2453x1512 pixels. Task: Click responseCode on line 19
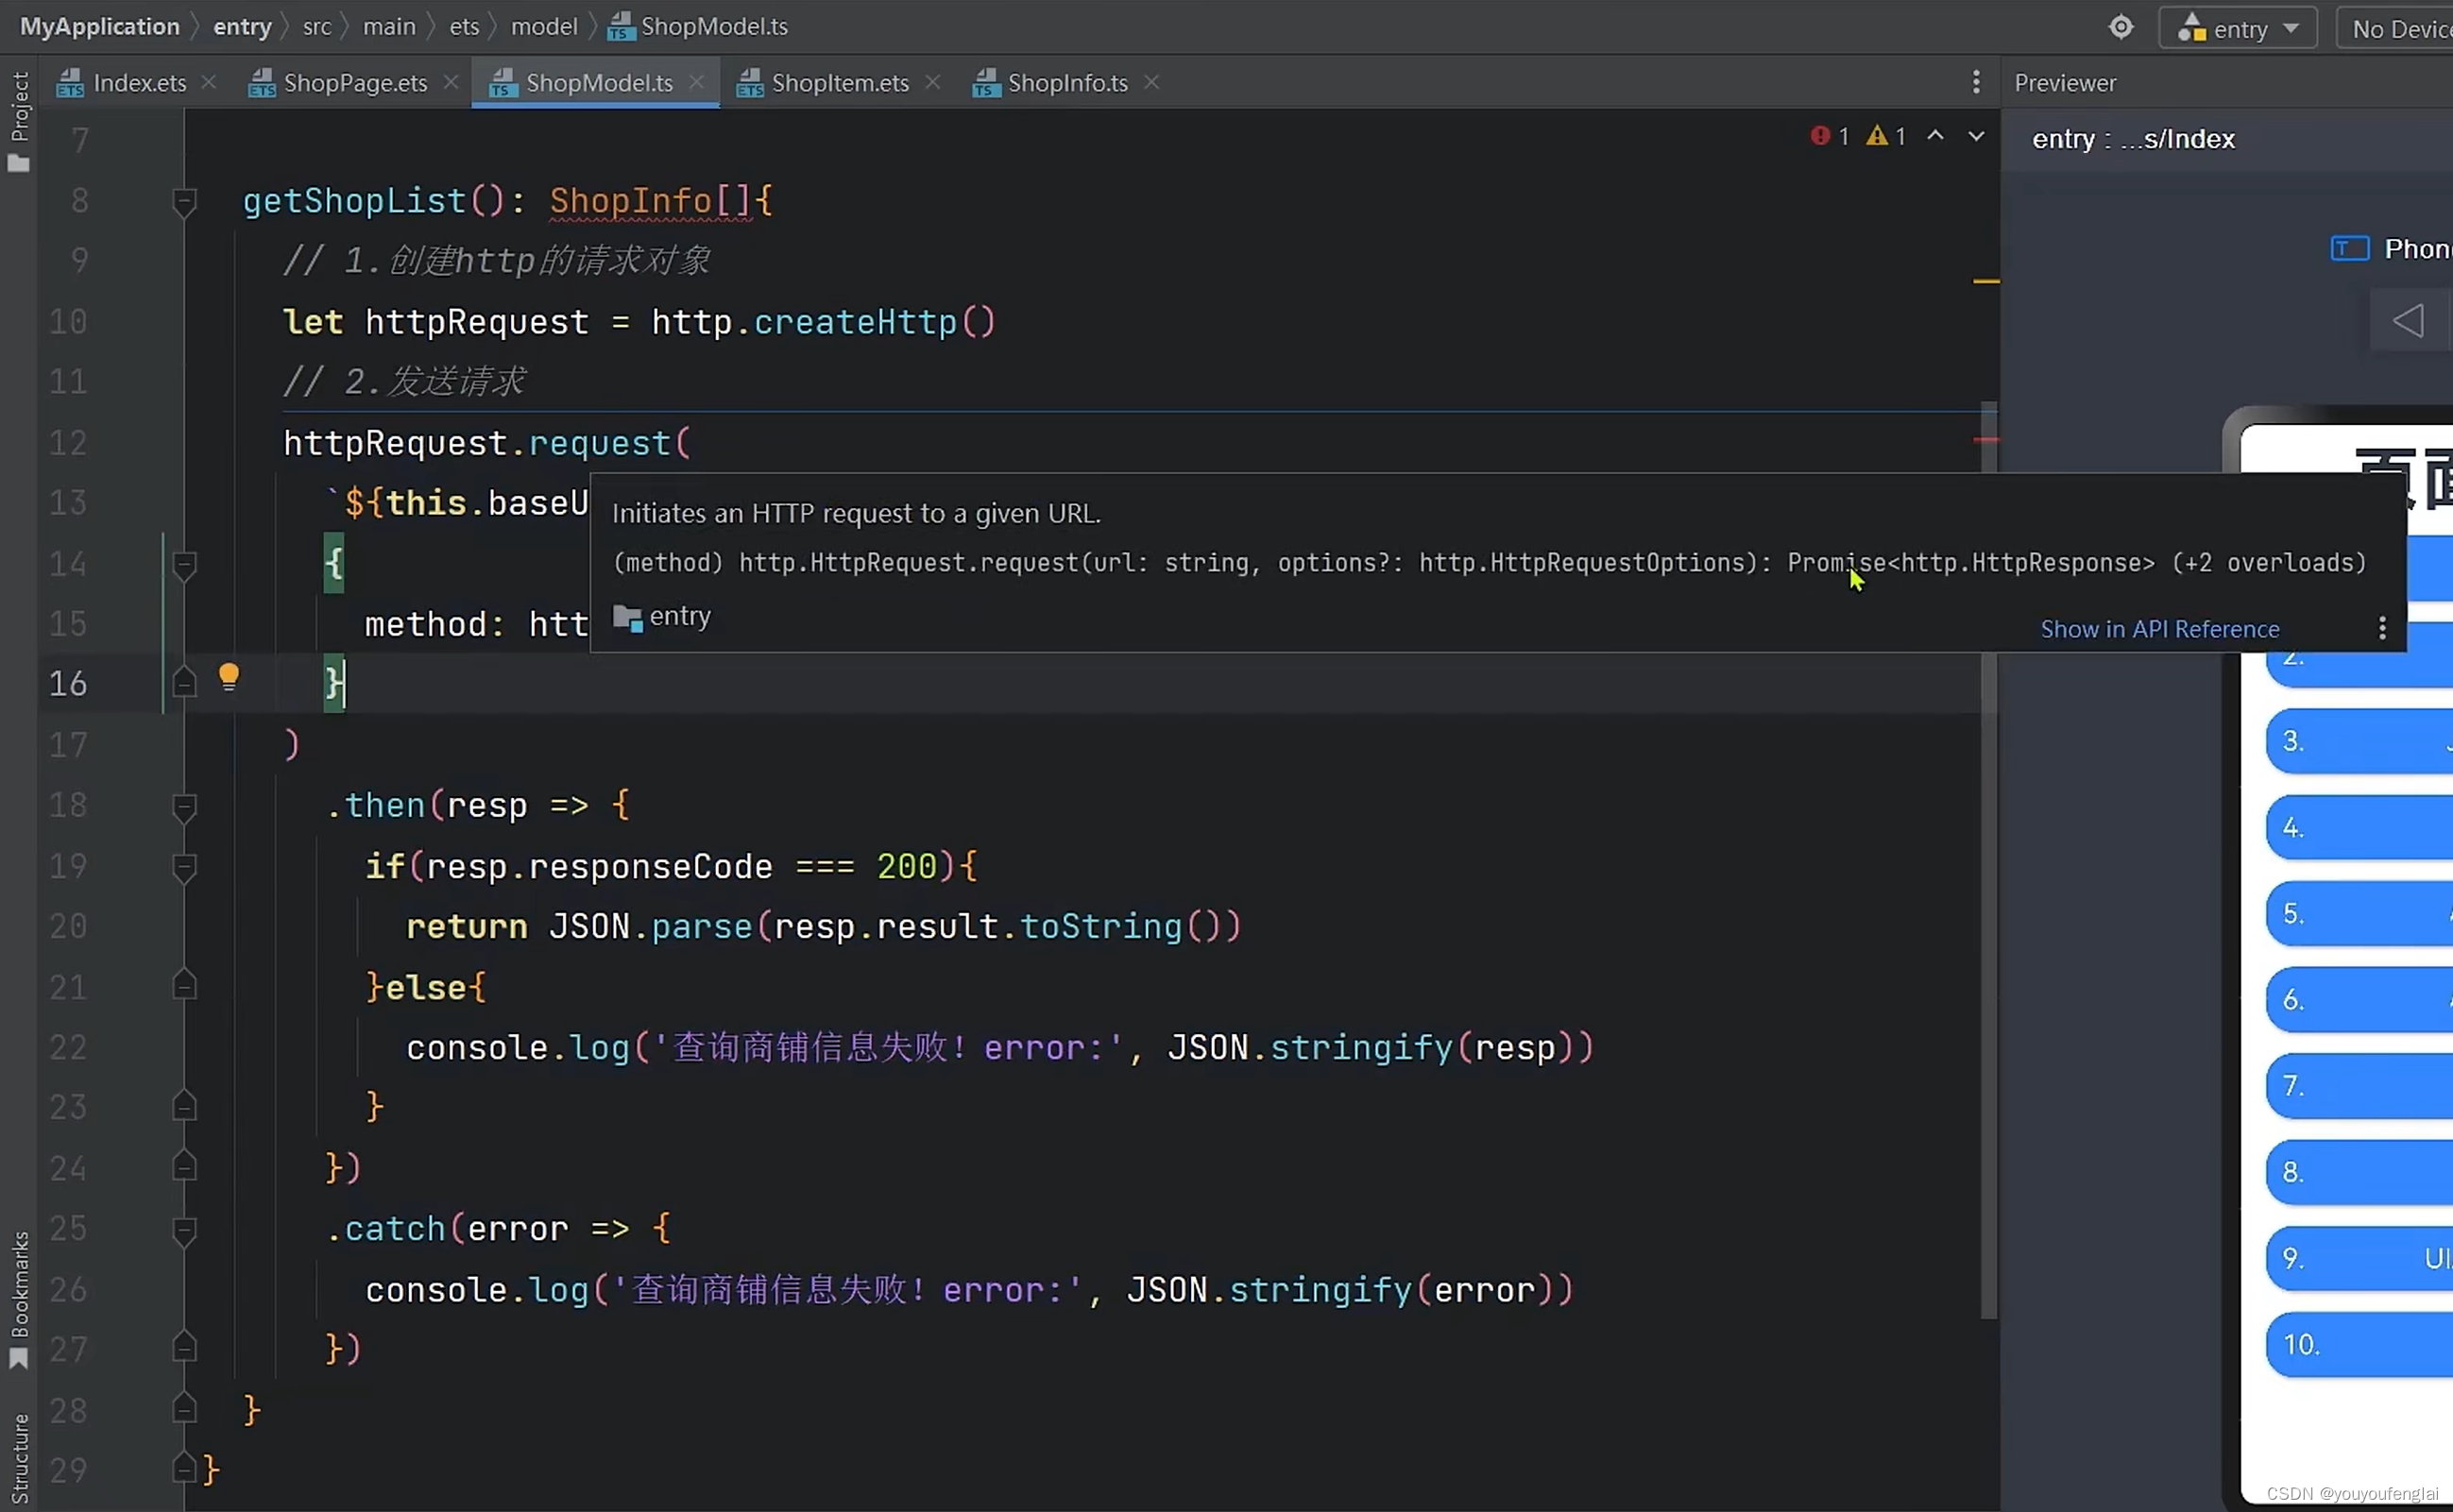point(650,866)
